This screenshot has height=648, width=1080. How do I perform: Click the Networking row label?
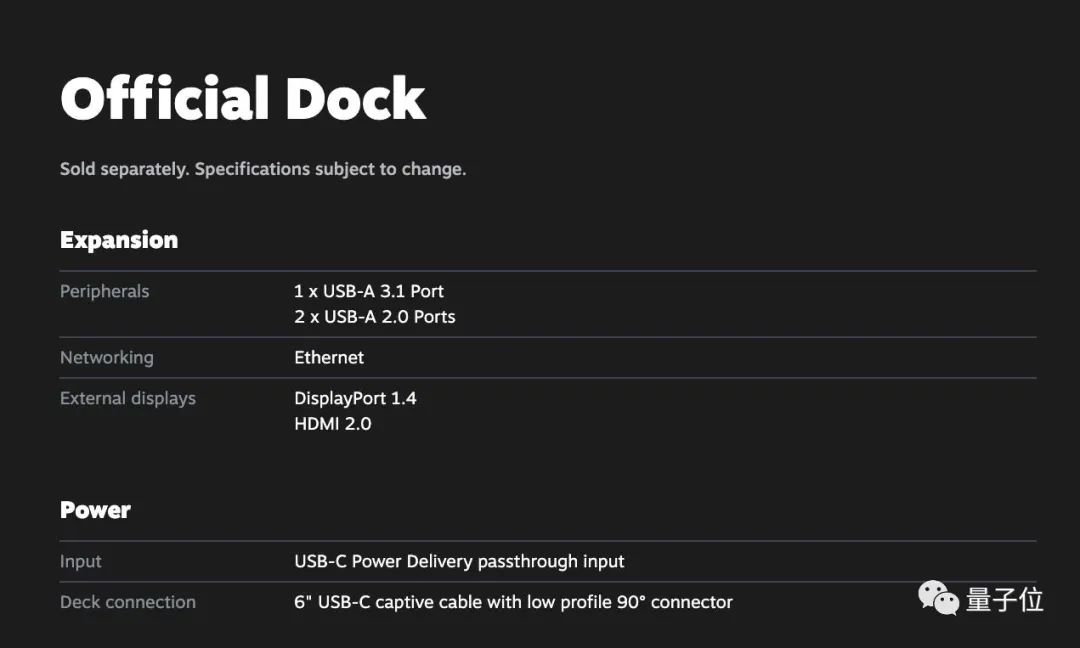click(x=107, y=357)
